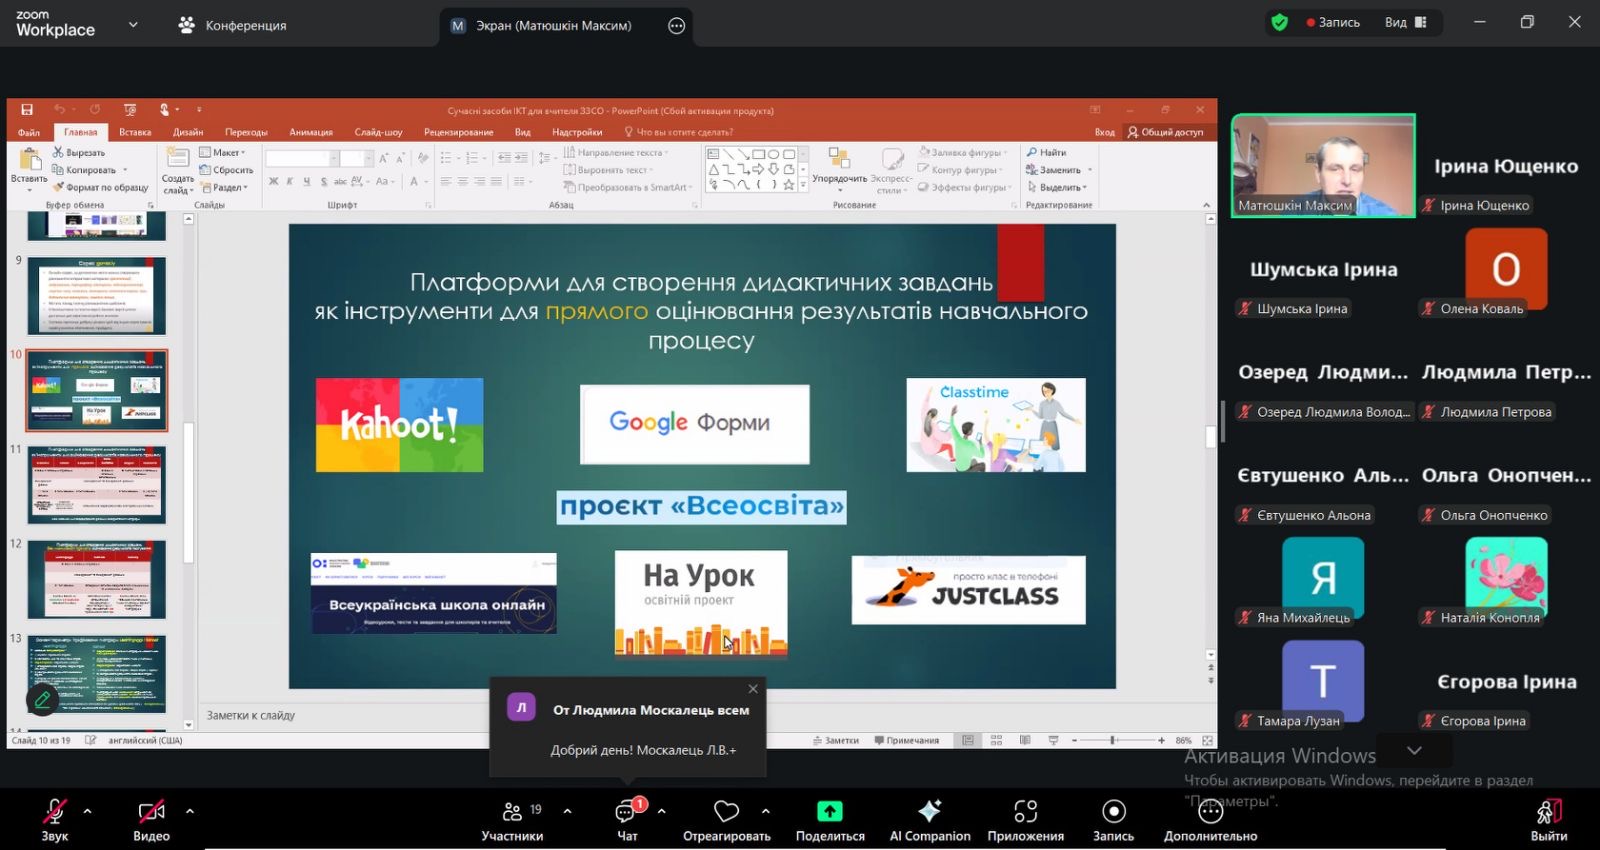Unmute the microphone audio button
The width and height of the screenshot is (1600, 850).
(x=54, y=811)
